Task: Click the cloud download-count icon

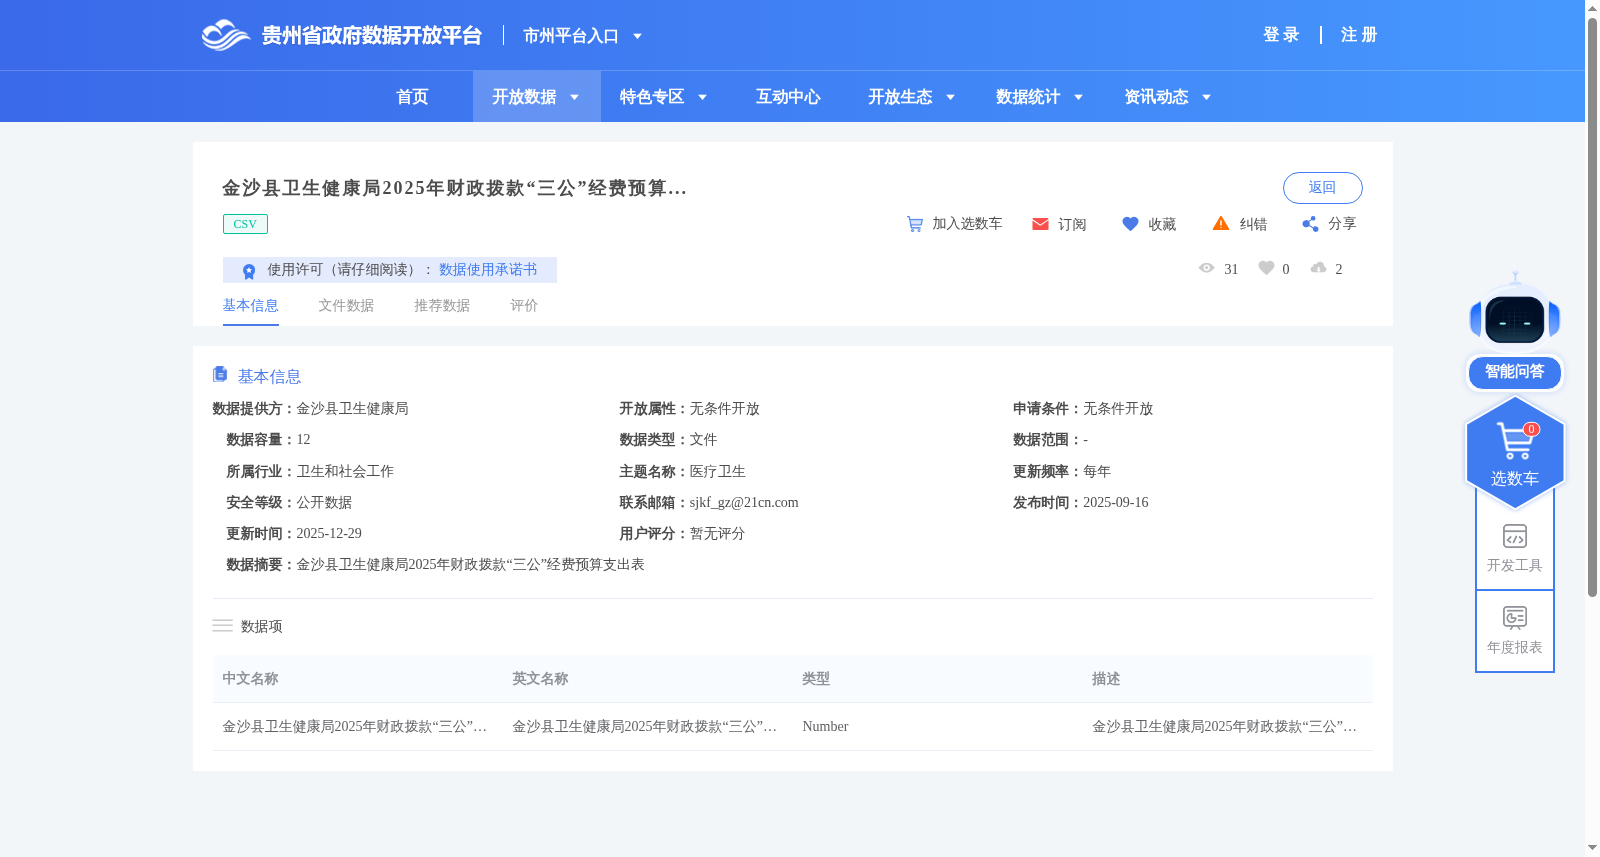Action: (1318, 268)
